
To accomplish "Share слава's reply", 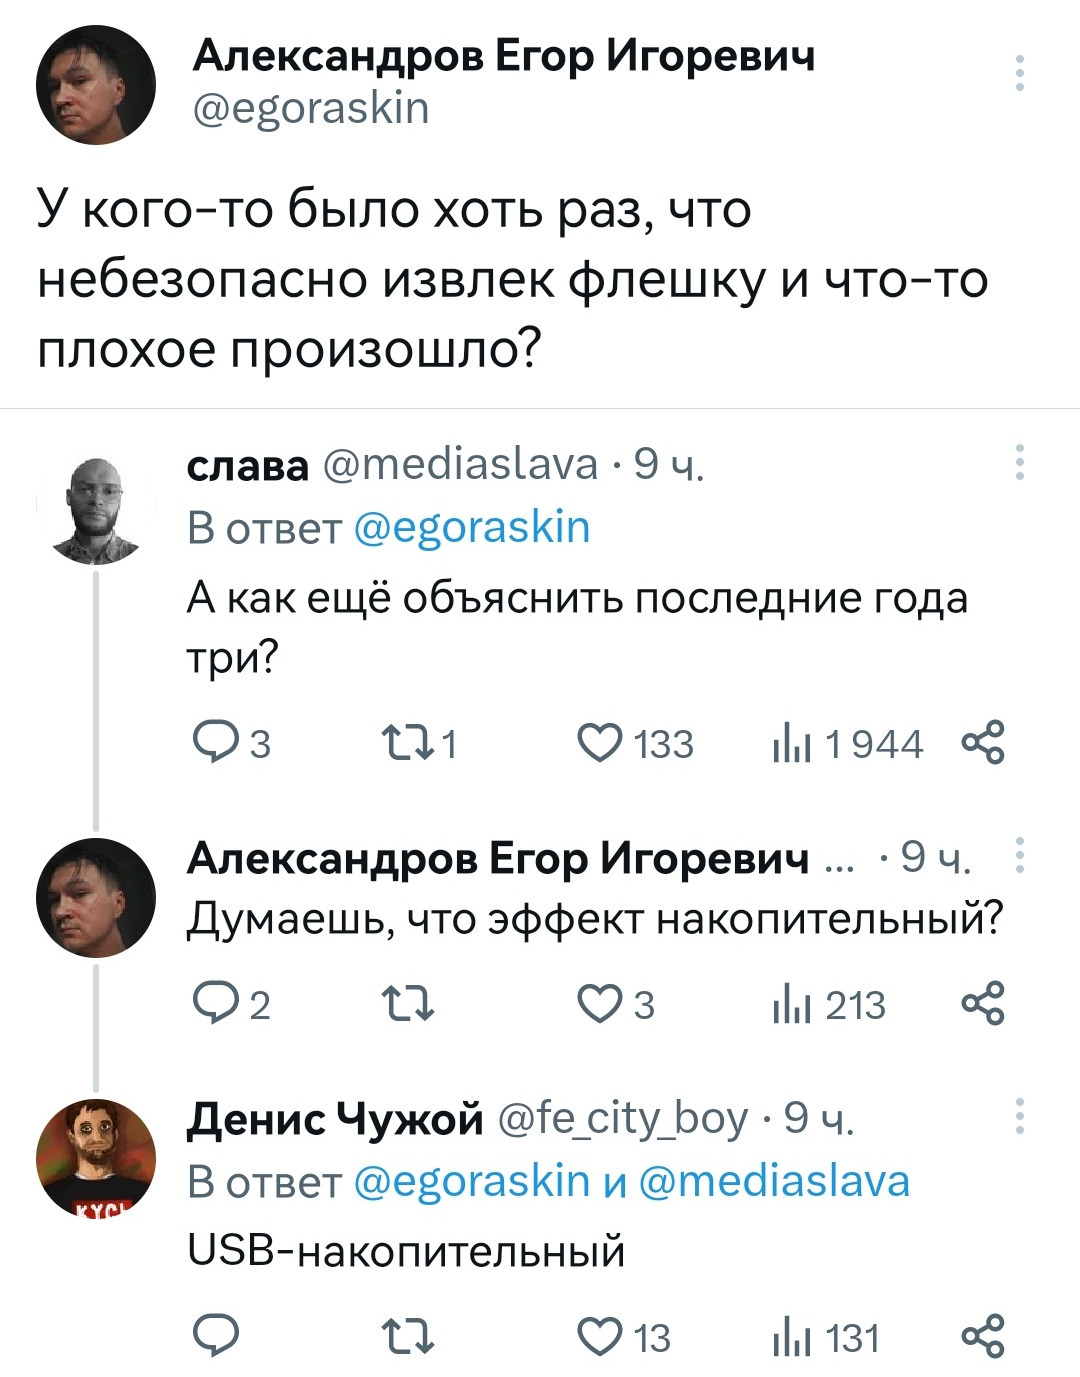I will (982, 744).
